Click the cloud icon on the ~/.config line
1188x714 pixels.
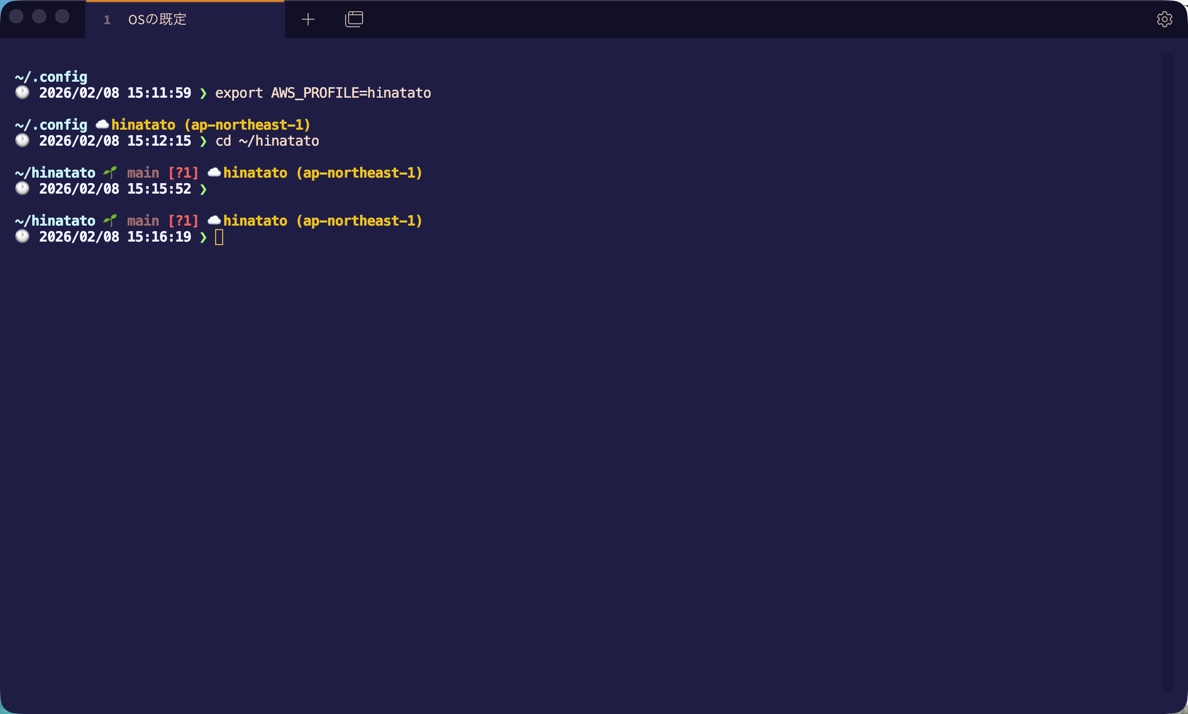pos(102,125)
